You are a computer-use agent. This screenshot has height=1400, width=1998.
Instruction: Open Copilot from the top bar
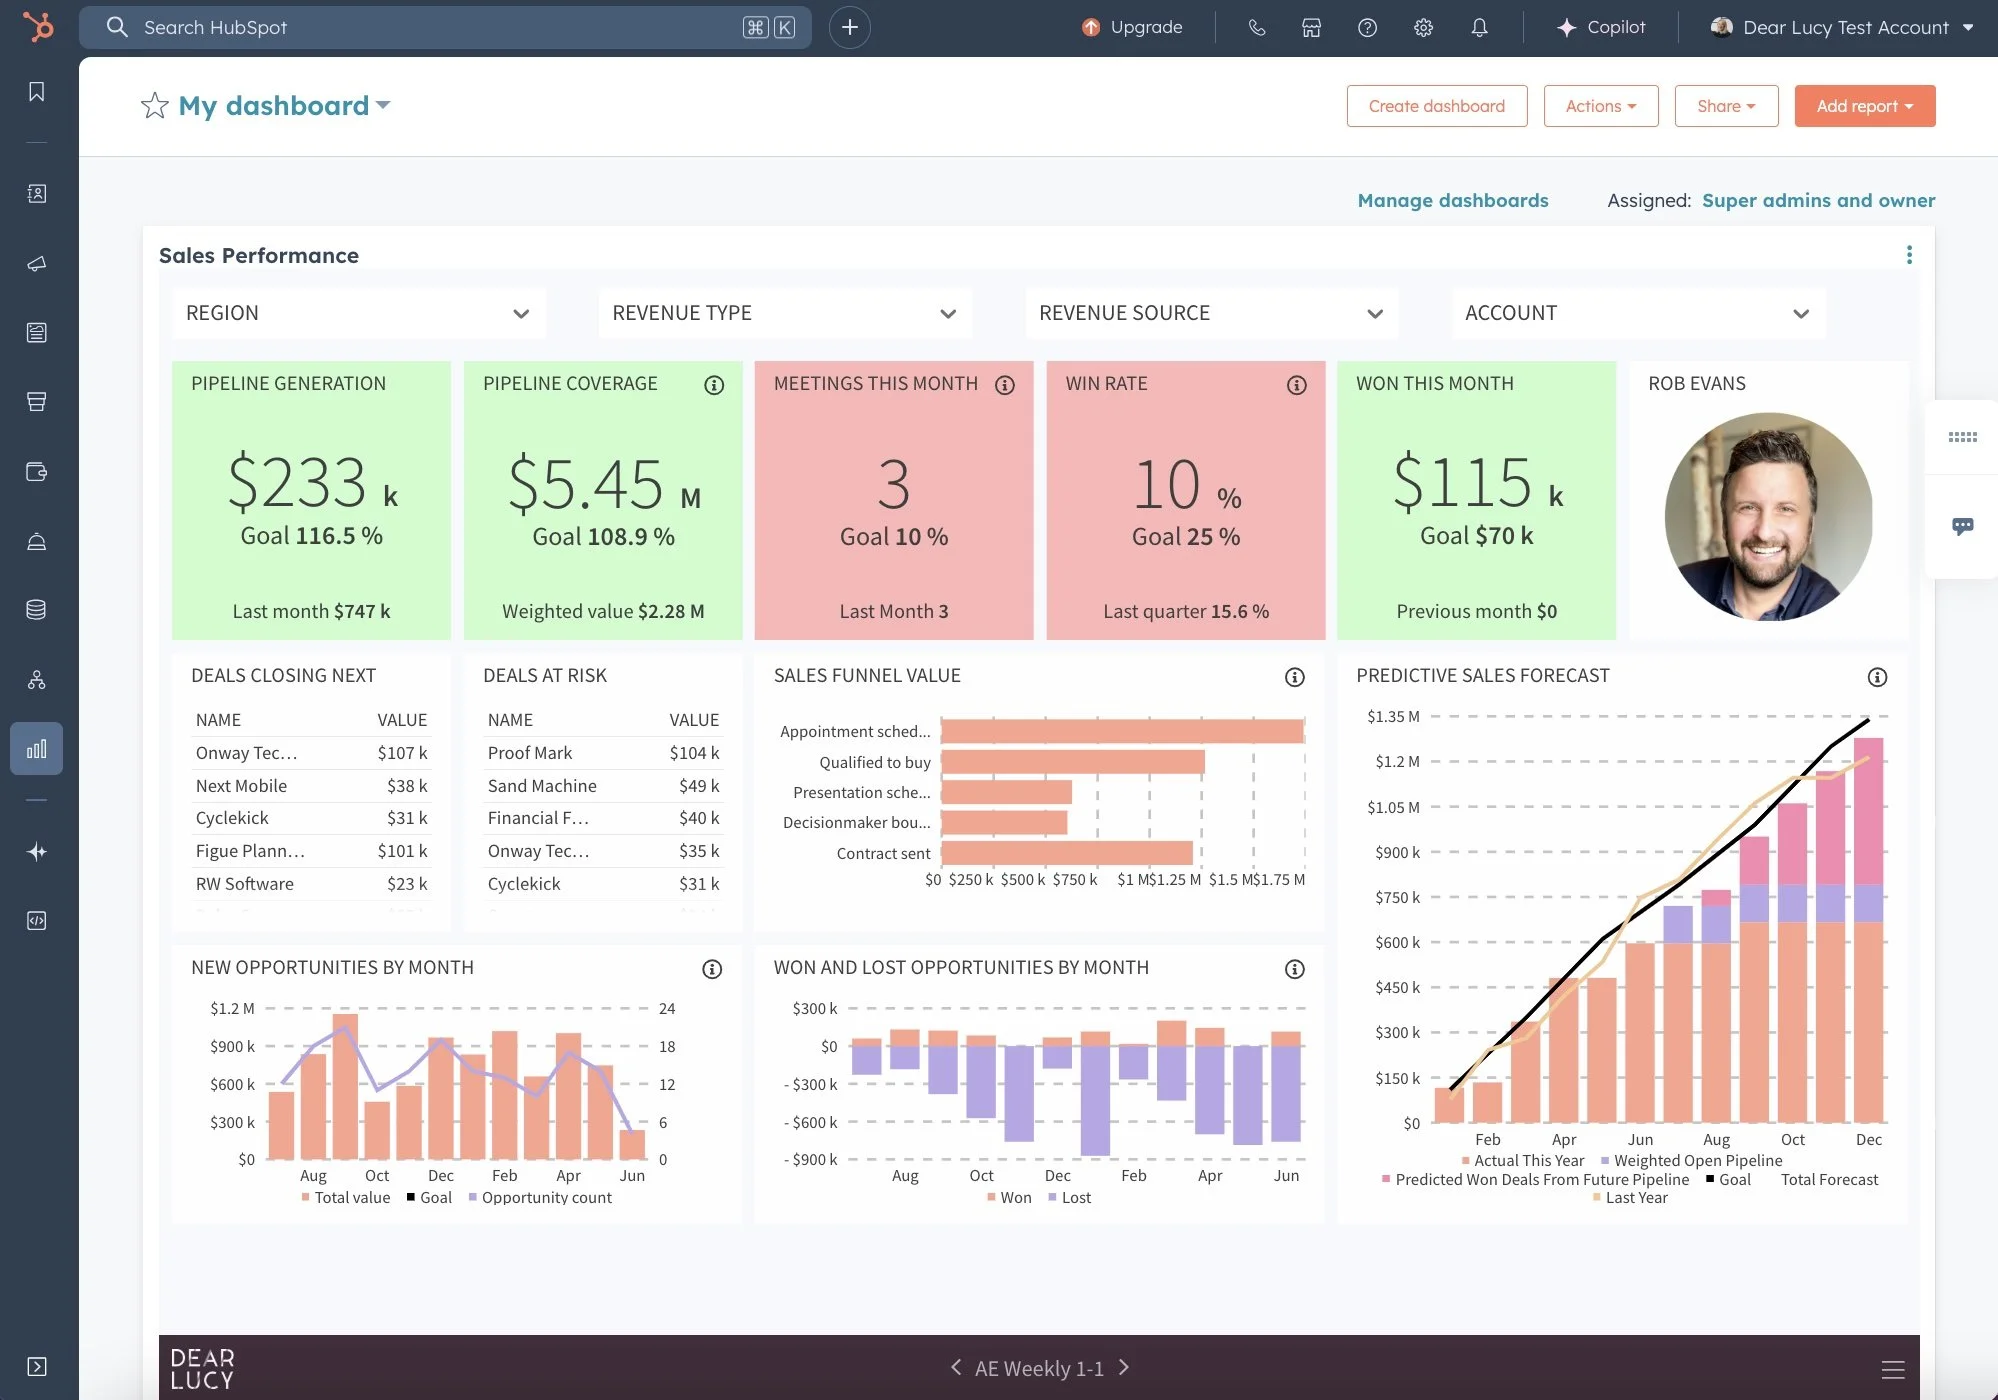click(1601, 27)
